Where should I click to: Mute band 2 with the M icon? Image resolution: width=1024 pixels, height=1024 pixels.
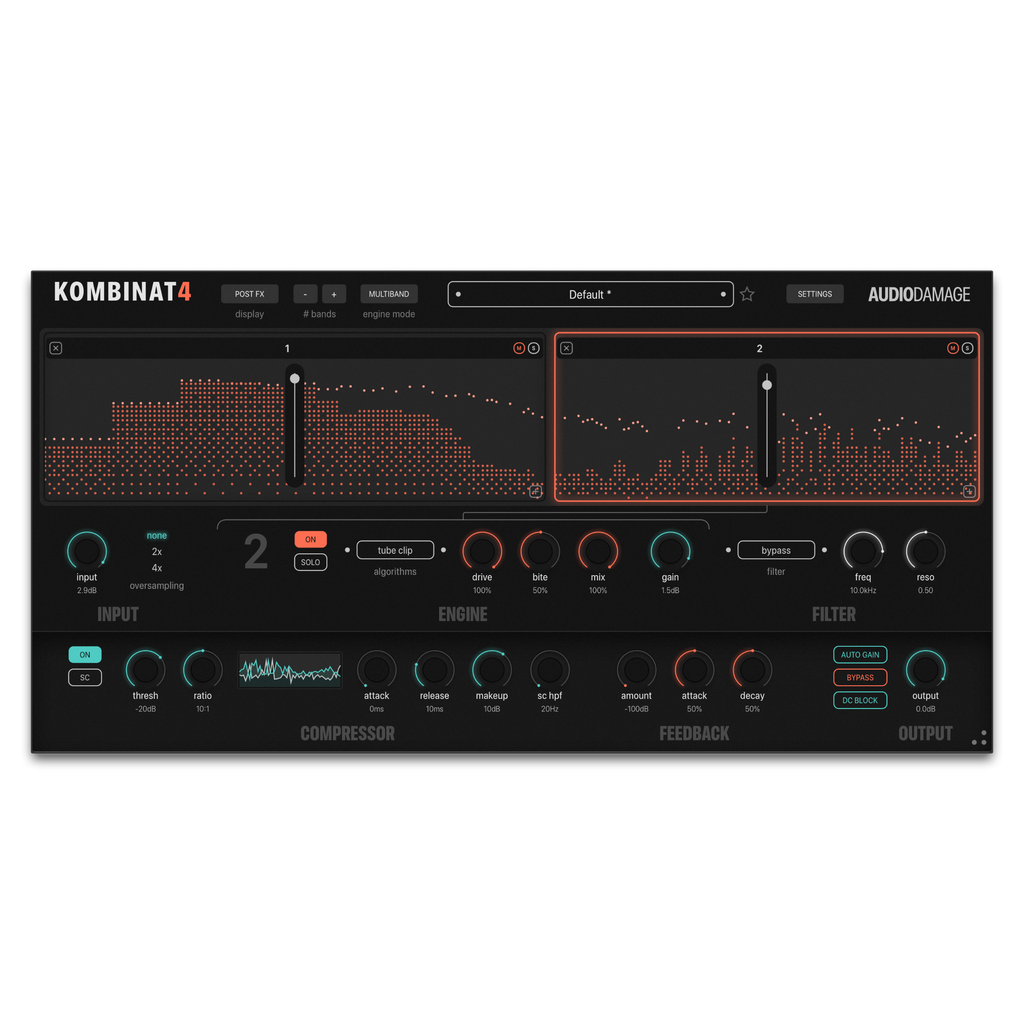point(953,348)
